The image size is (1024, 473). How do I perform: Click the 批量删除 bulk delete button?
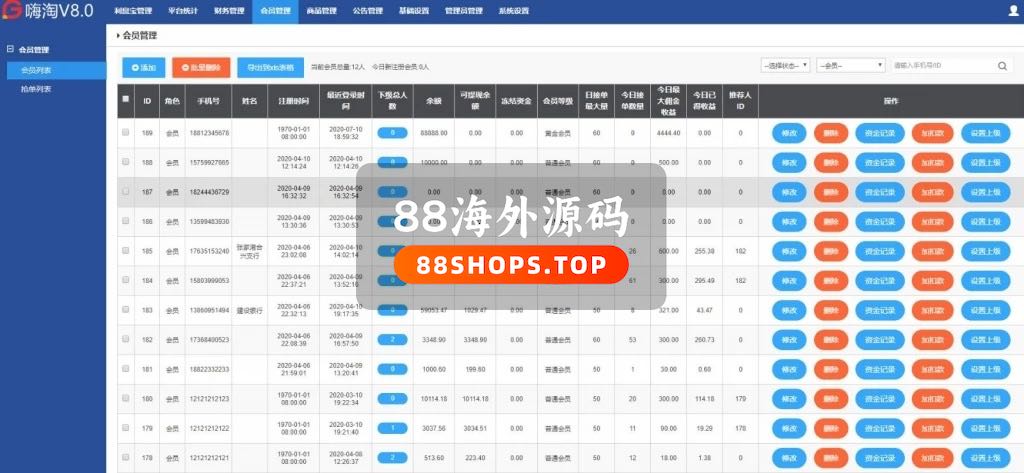point(201,67)
